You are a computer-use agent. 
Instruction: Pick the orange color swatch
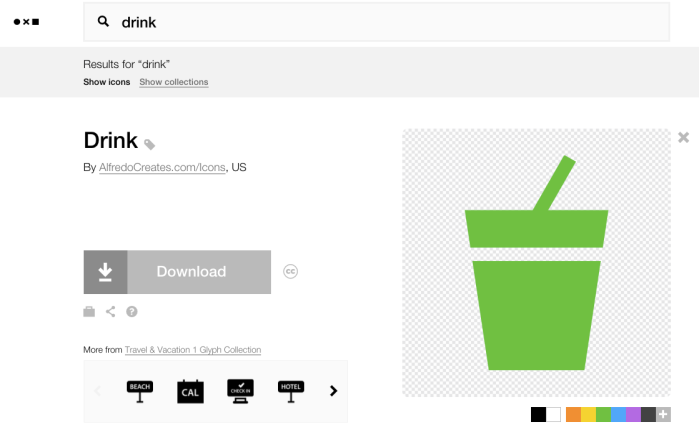tap(573, 414)
